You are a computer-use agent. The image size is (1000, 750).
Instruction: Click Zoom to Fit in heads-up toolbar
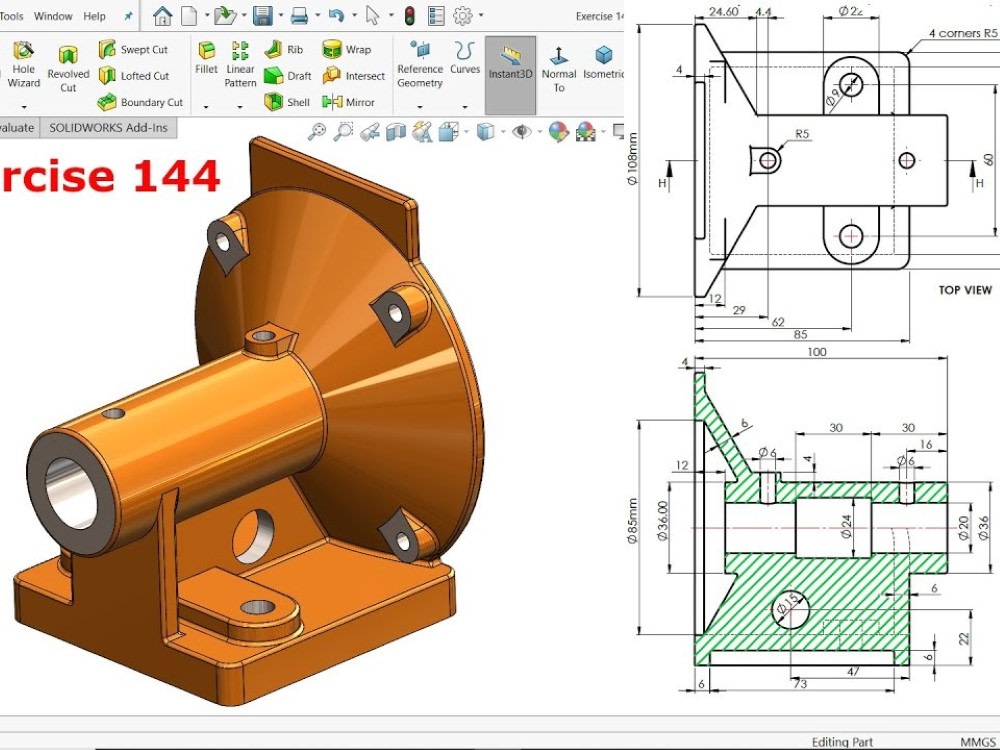pyautogui.click(x=317, y=131)
